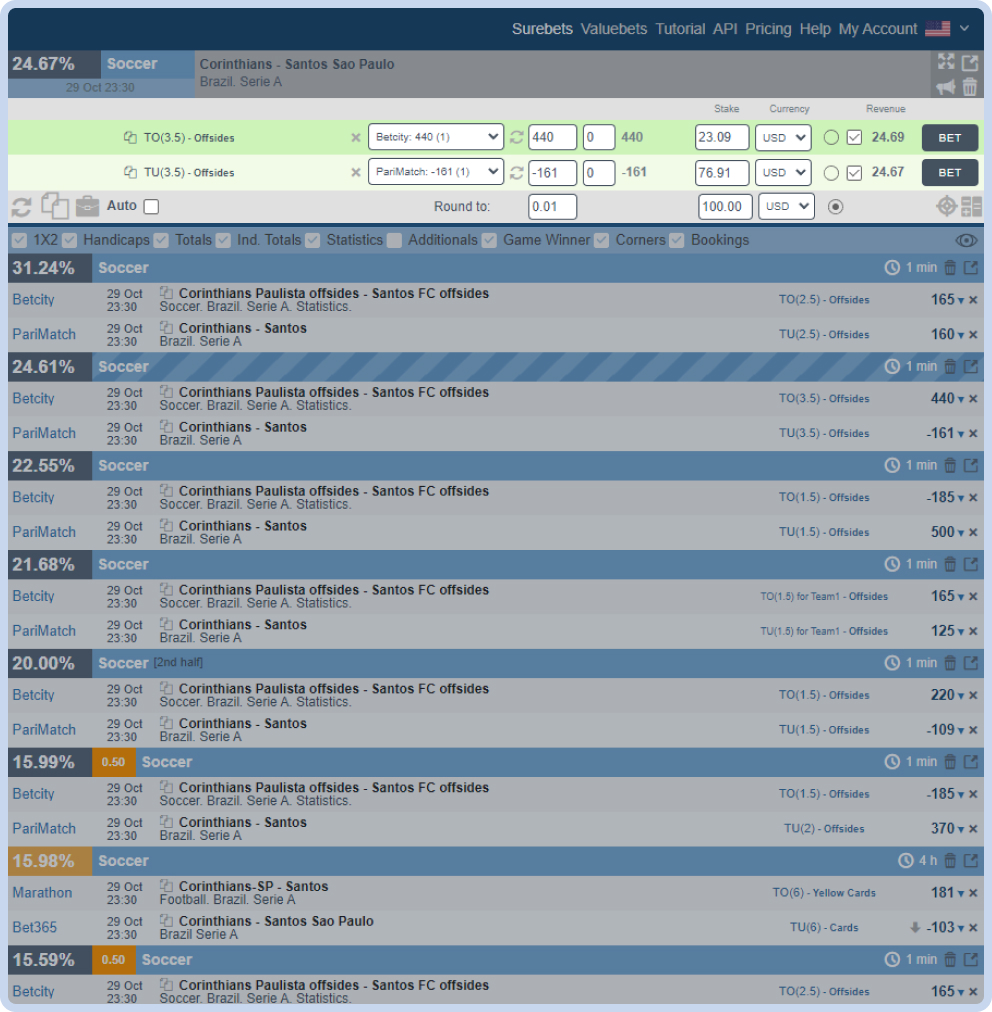Open the calculator grid icon at right

tap(971, 207)
